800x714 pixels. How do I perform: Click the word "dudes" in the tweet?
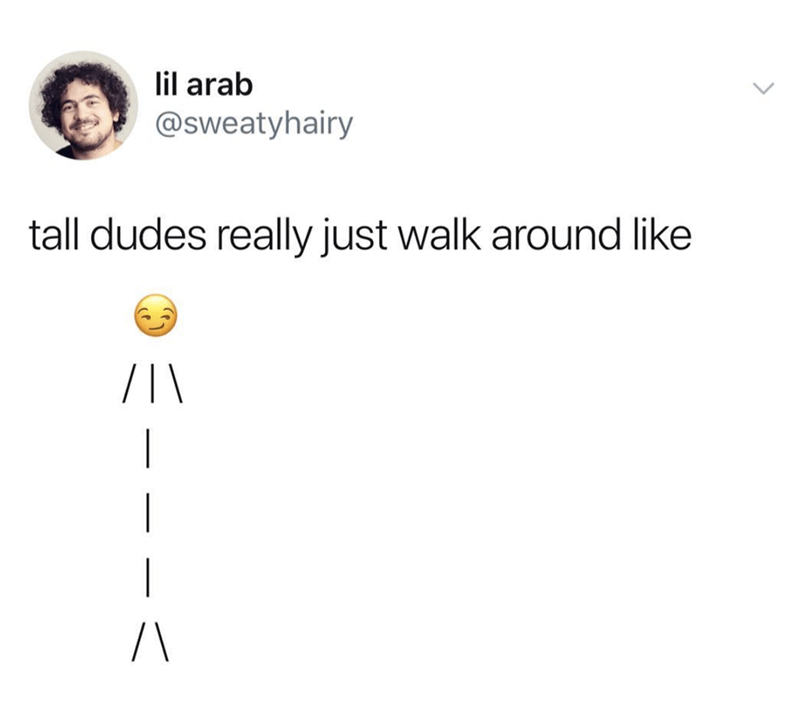tap(149, 235)
